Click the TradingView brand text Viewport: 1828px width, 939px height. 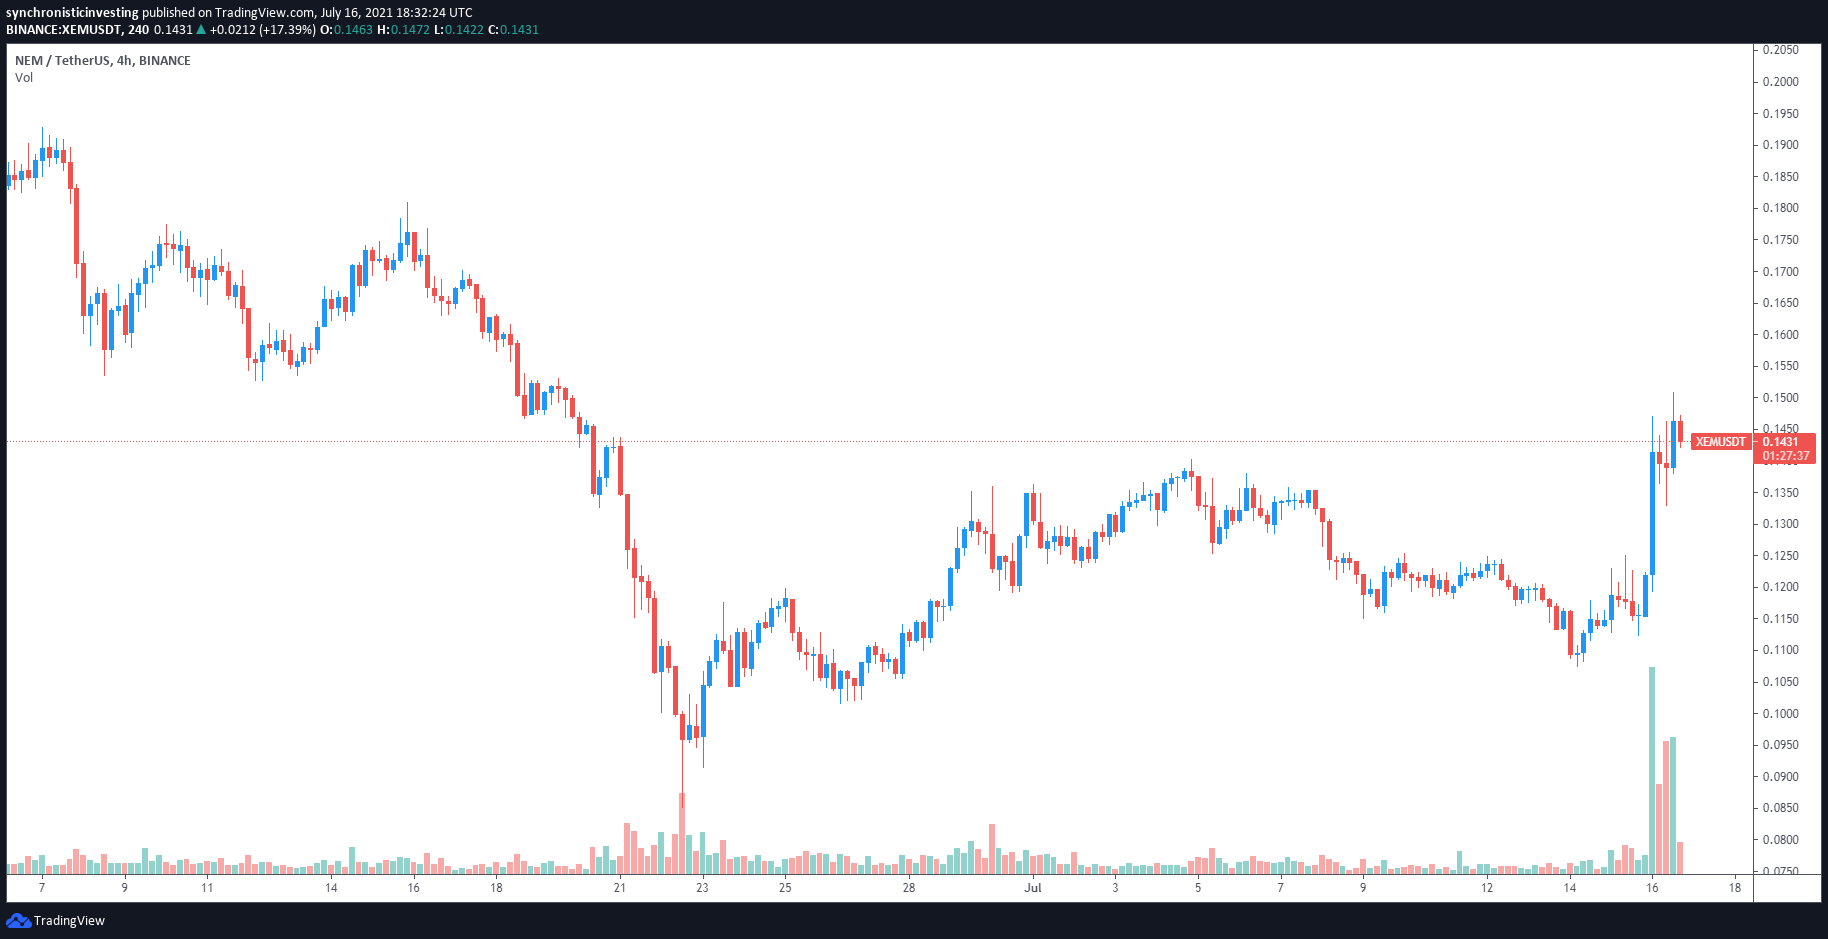pos(69,921)
